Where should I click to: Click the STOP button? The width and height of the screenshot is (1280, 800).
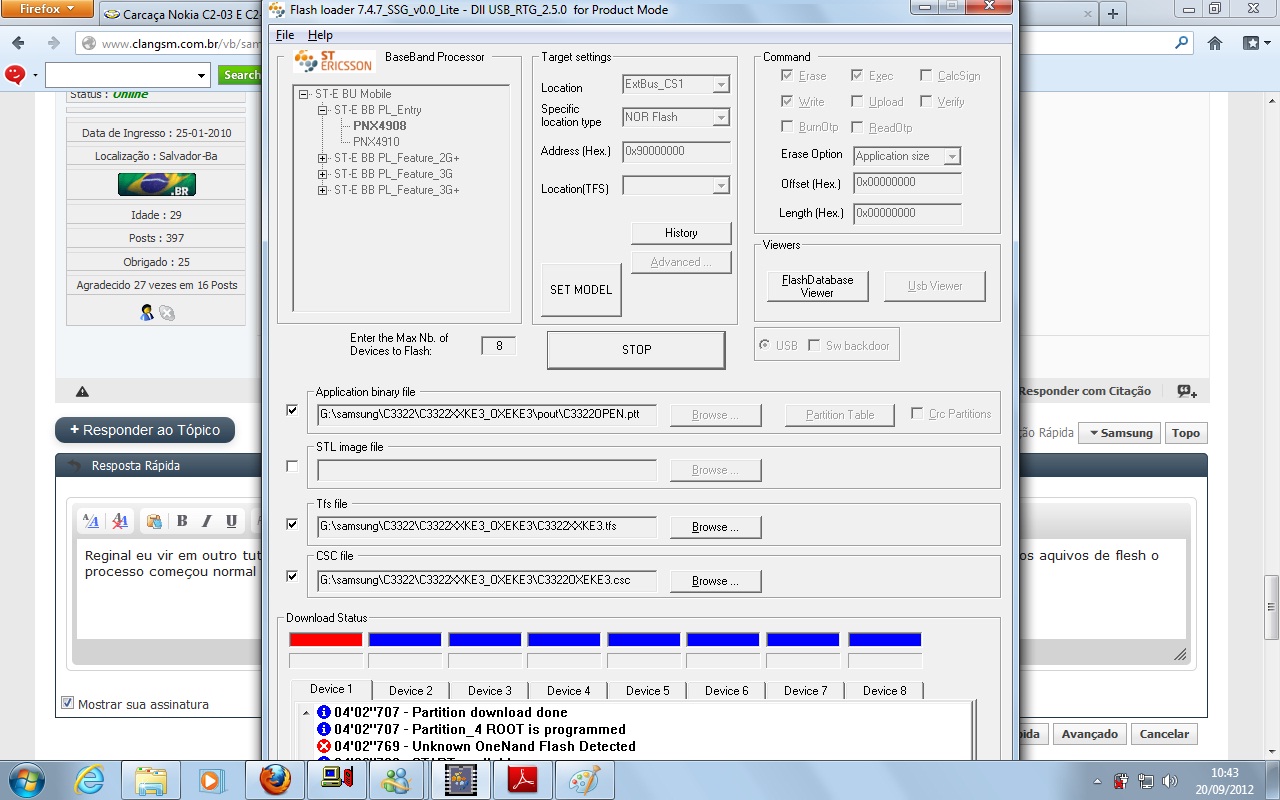(x=636, y=350)
